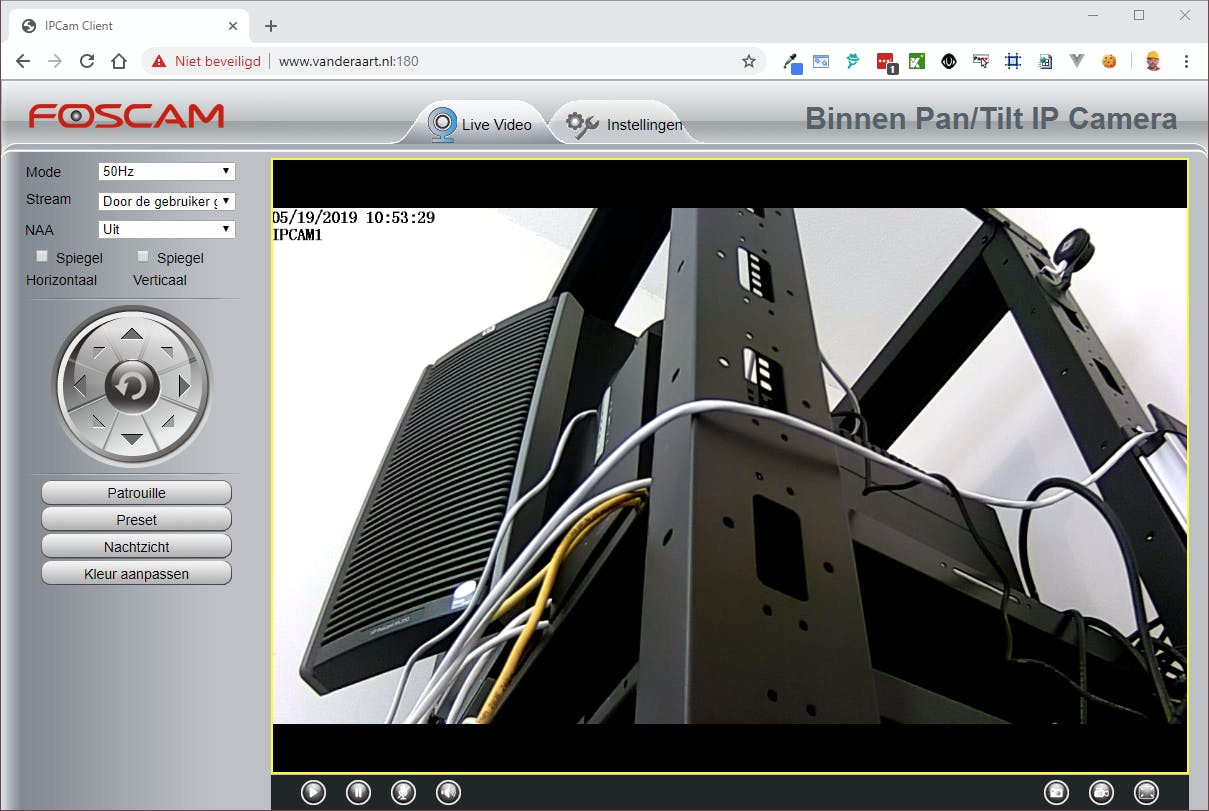
Task: Click on the live camera video feed
Action: click(x=730, y=465)
